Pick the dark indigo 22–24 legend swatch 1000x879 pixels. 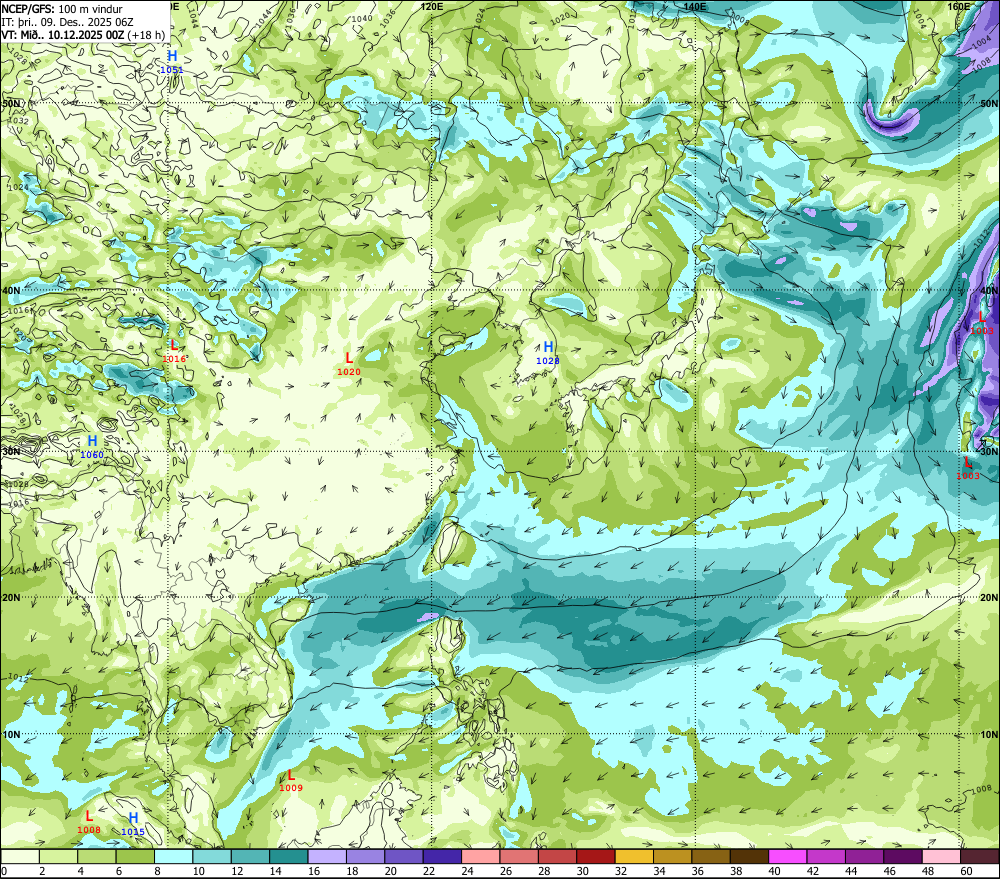[442, 856]
